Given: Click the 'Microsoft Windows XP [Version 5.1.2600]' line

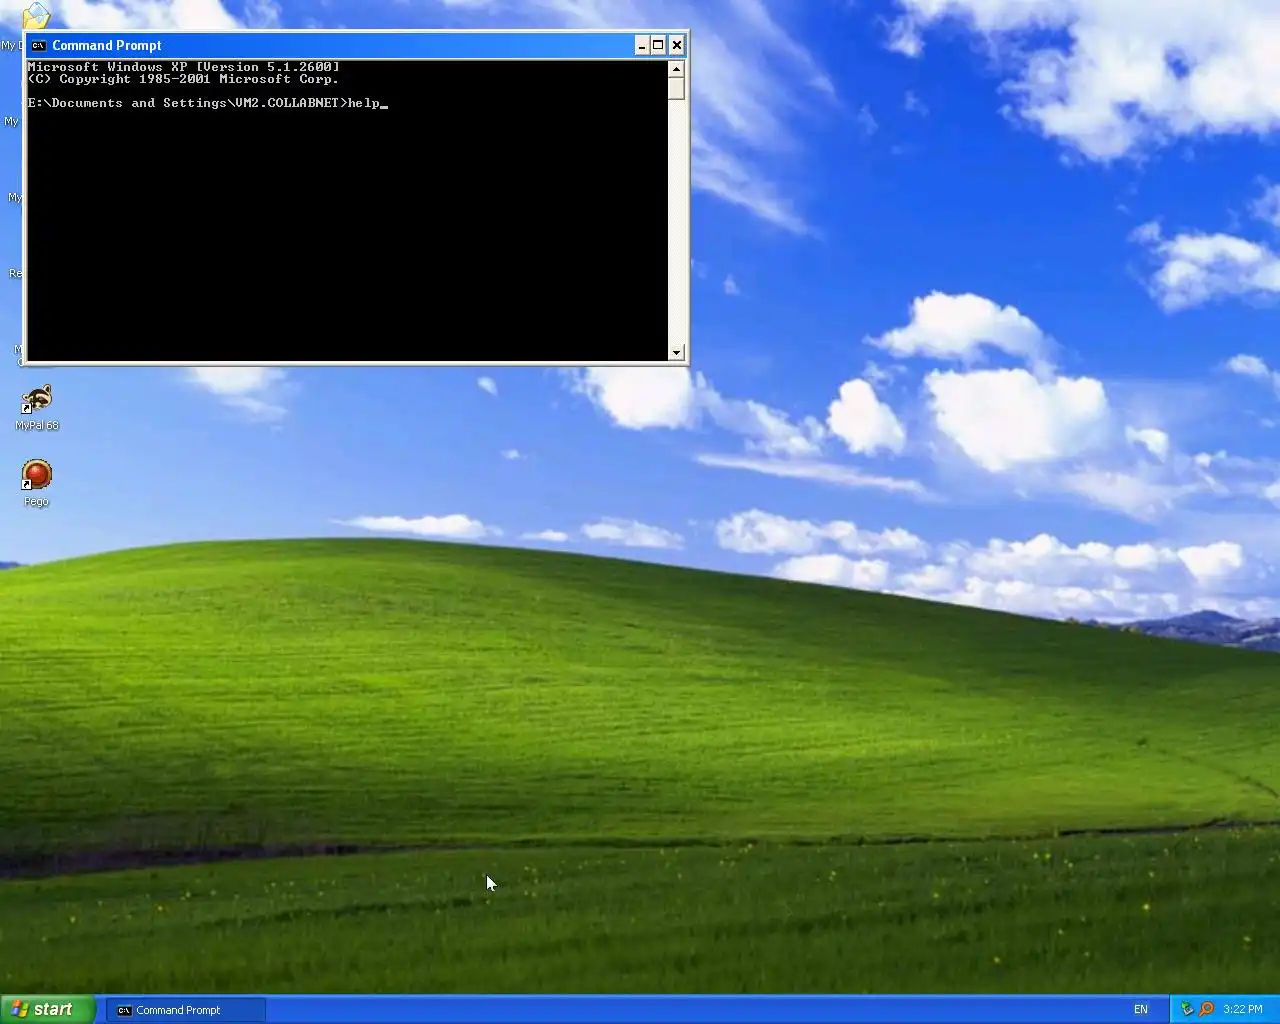Looking at the screenshot, I should (184, 67).
